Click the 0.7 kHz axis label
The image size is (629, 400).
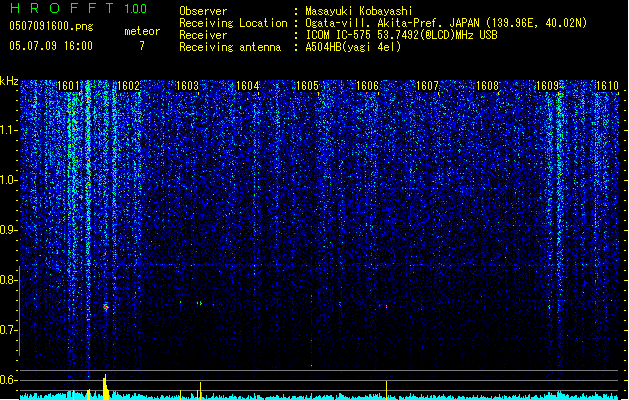9,330
